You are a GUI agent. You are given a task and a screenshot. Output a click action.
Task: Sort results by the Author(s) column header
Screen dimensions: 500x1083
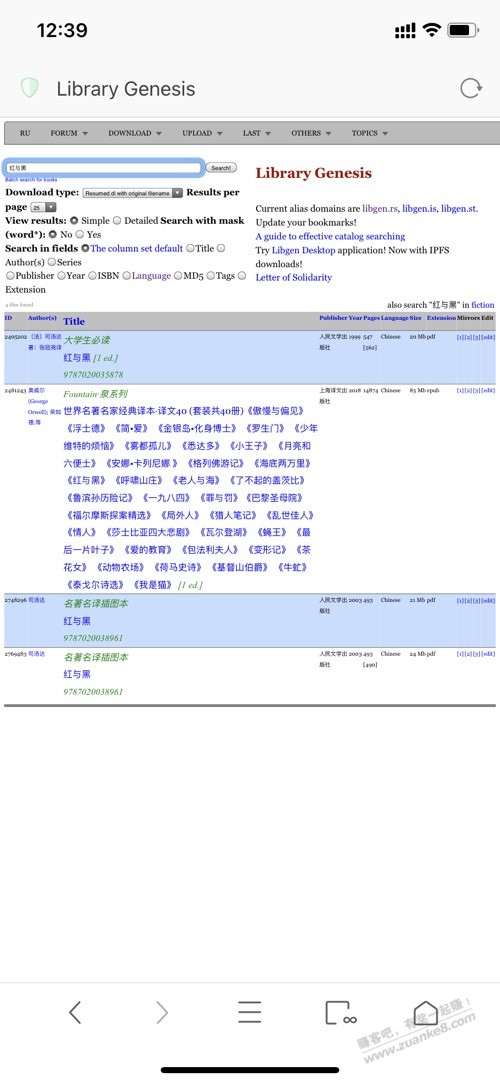(42, 318)
